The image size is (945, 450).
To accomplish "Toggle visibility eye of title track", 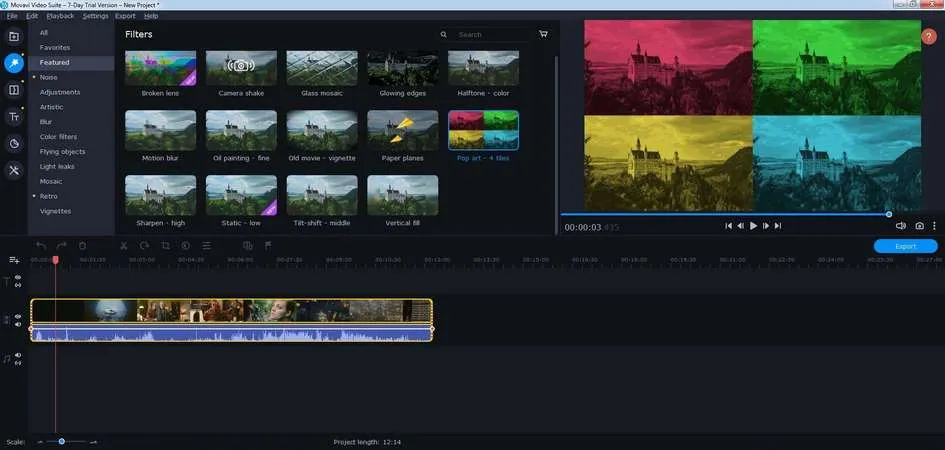I will [x=18, y=277].
